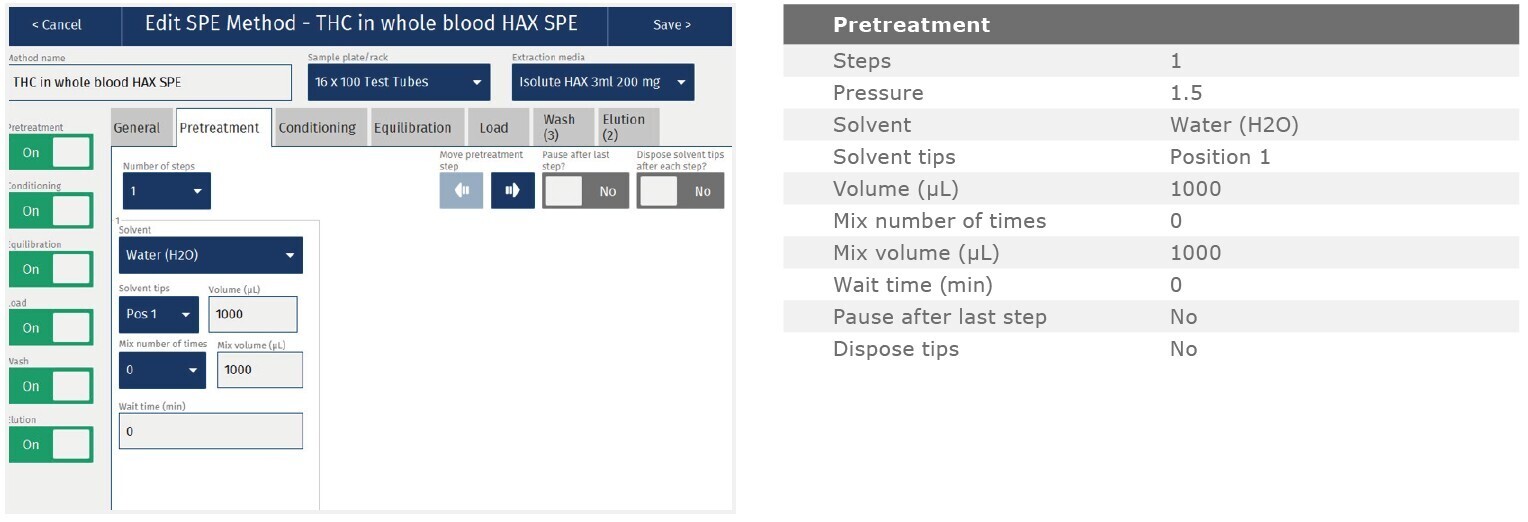1528x522 pixels.
Task: Expand the Extraction media dropdown
Action: click(602, 82)
